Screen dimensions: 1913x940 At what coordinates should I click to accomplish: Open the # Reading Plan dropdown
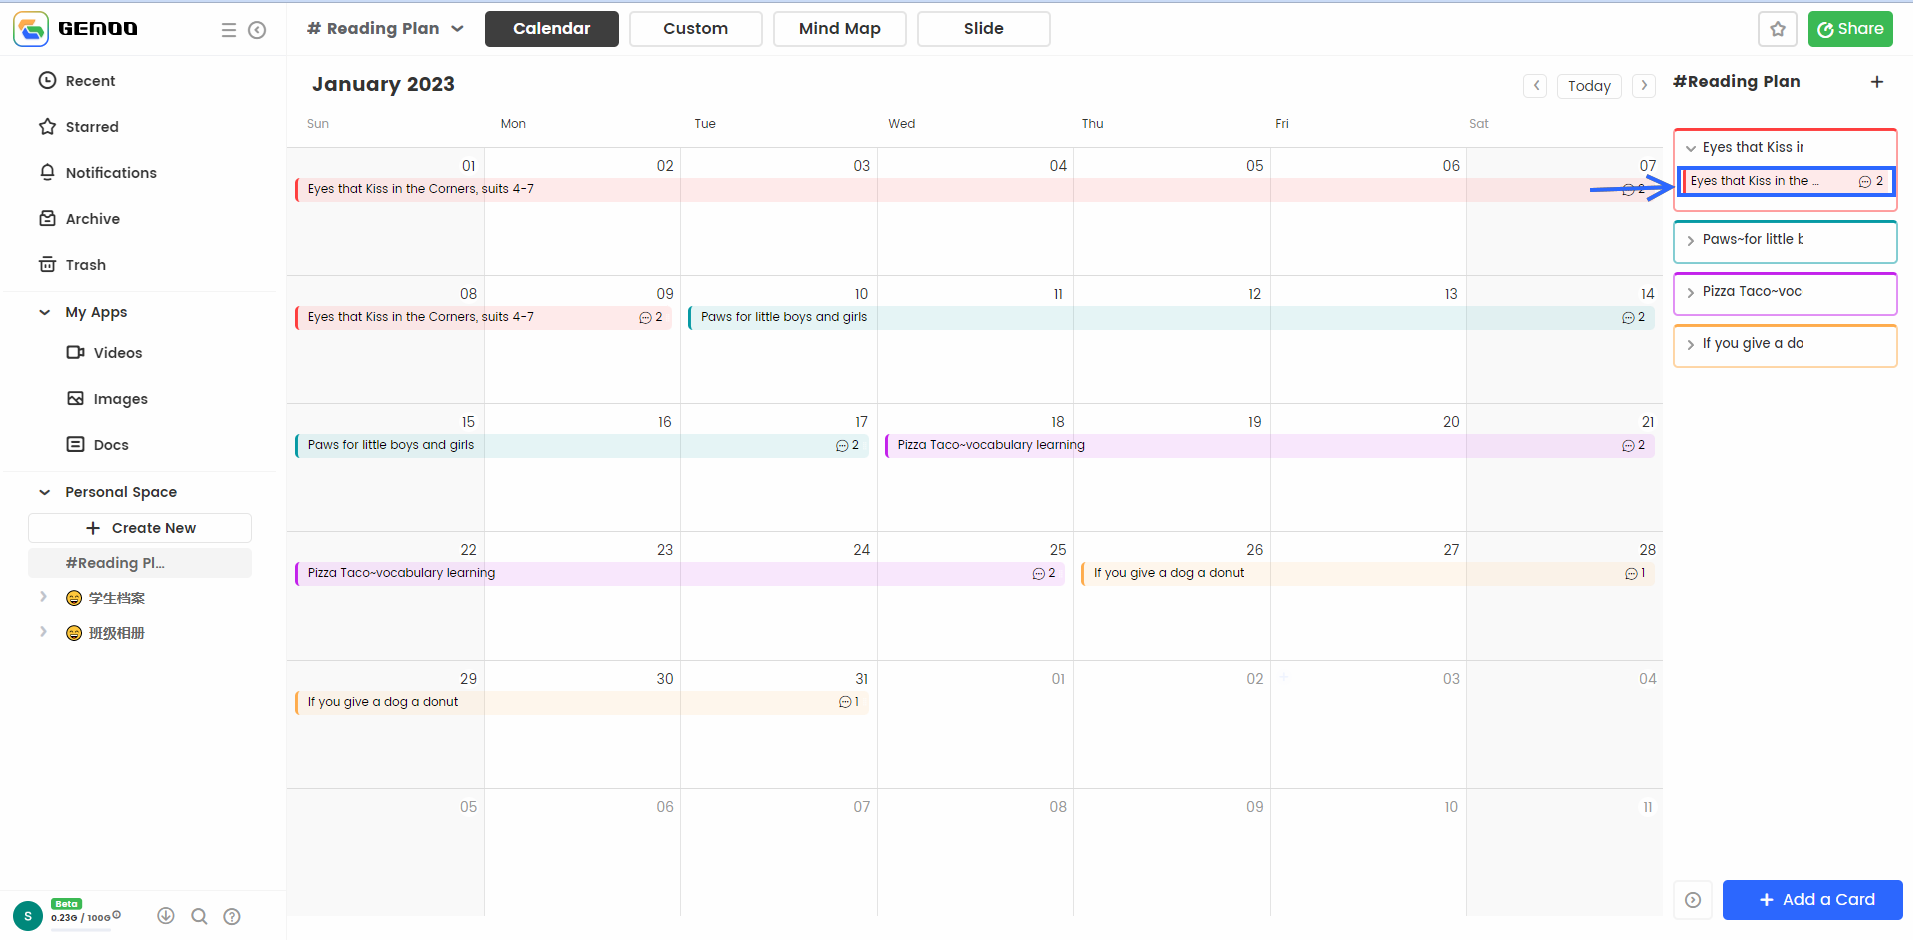click(x=385, y=29)
